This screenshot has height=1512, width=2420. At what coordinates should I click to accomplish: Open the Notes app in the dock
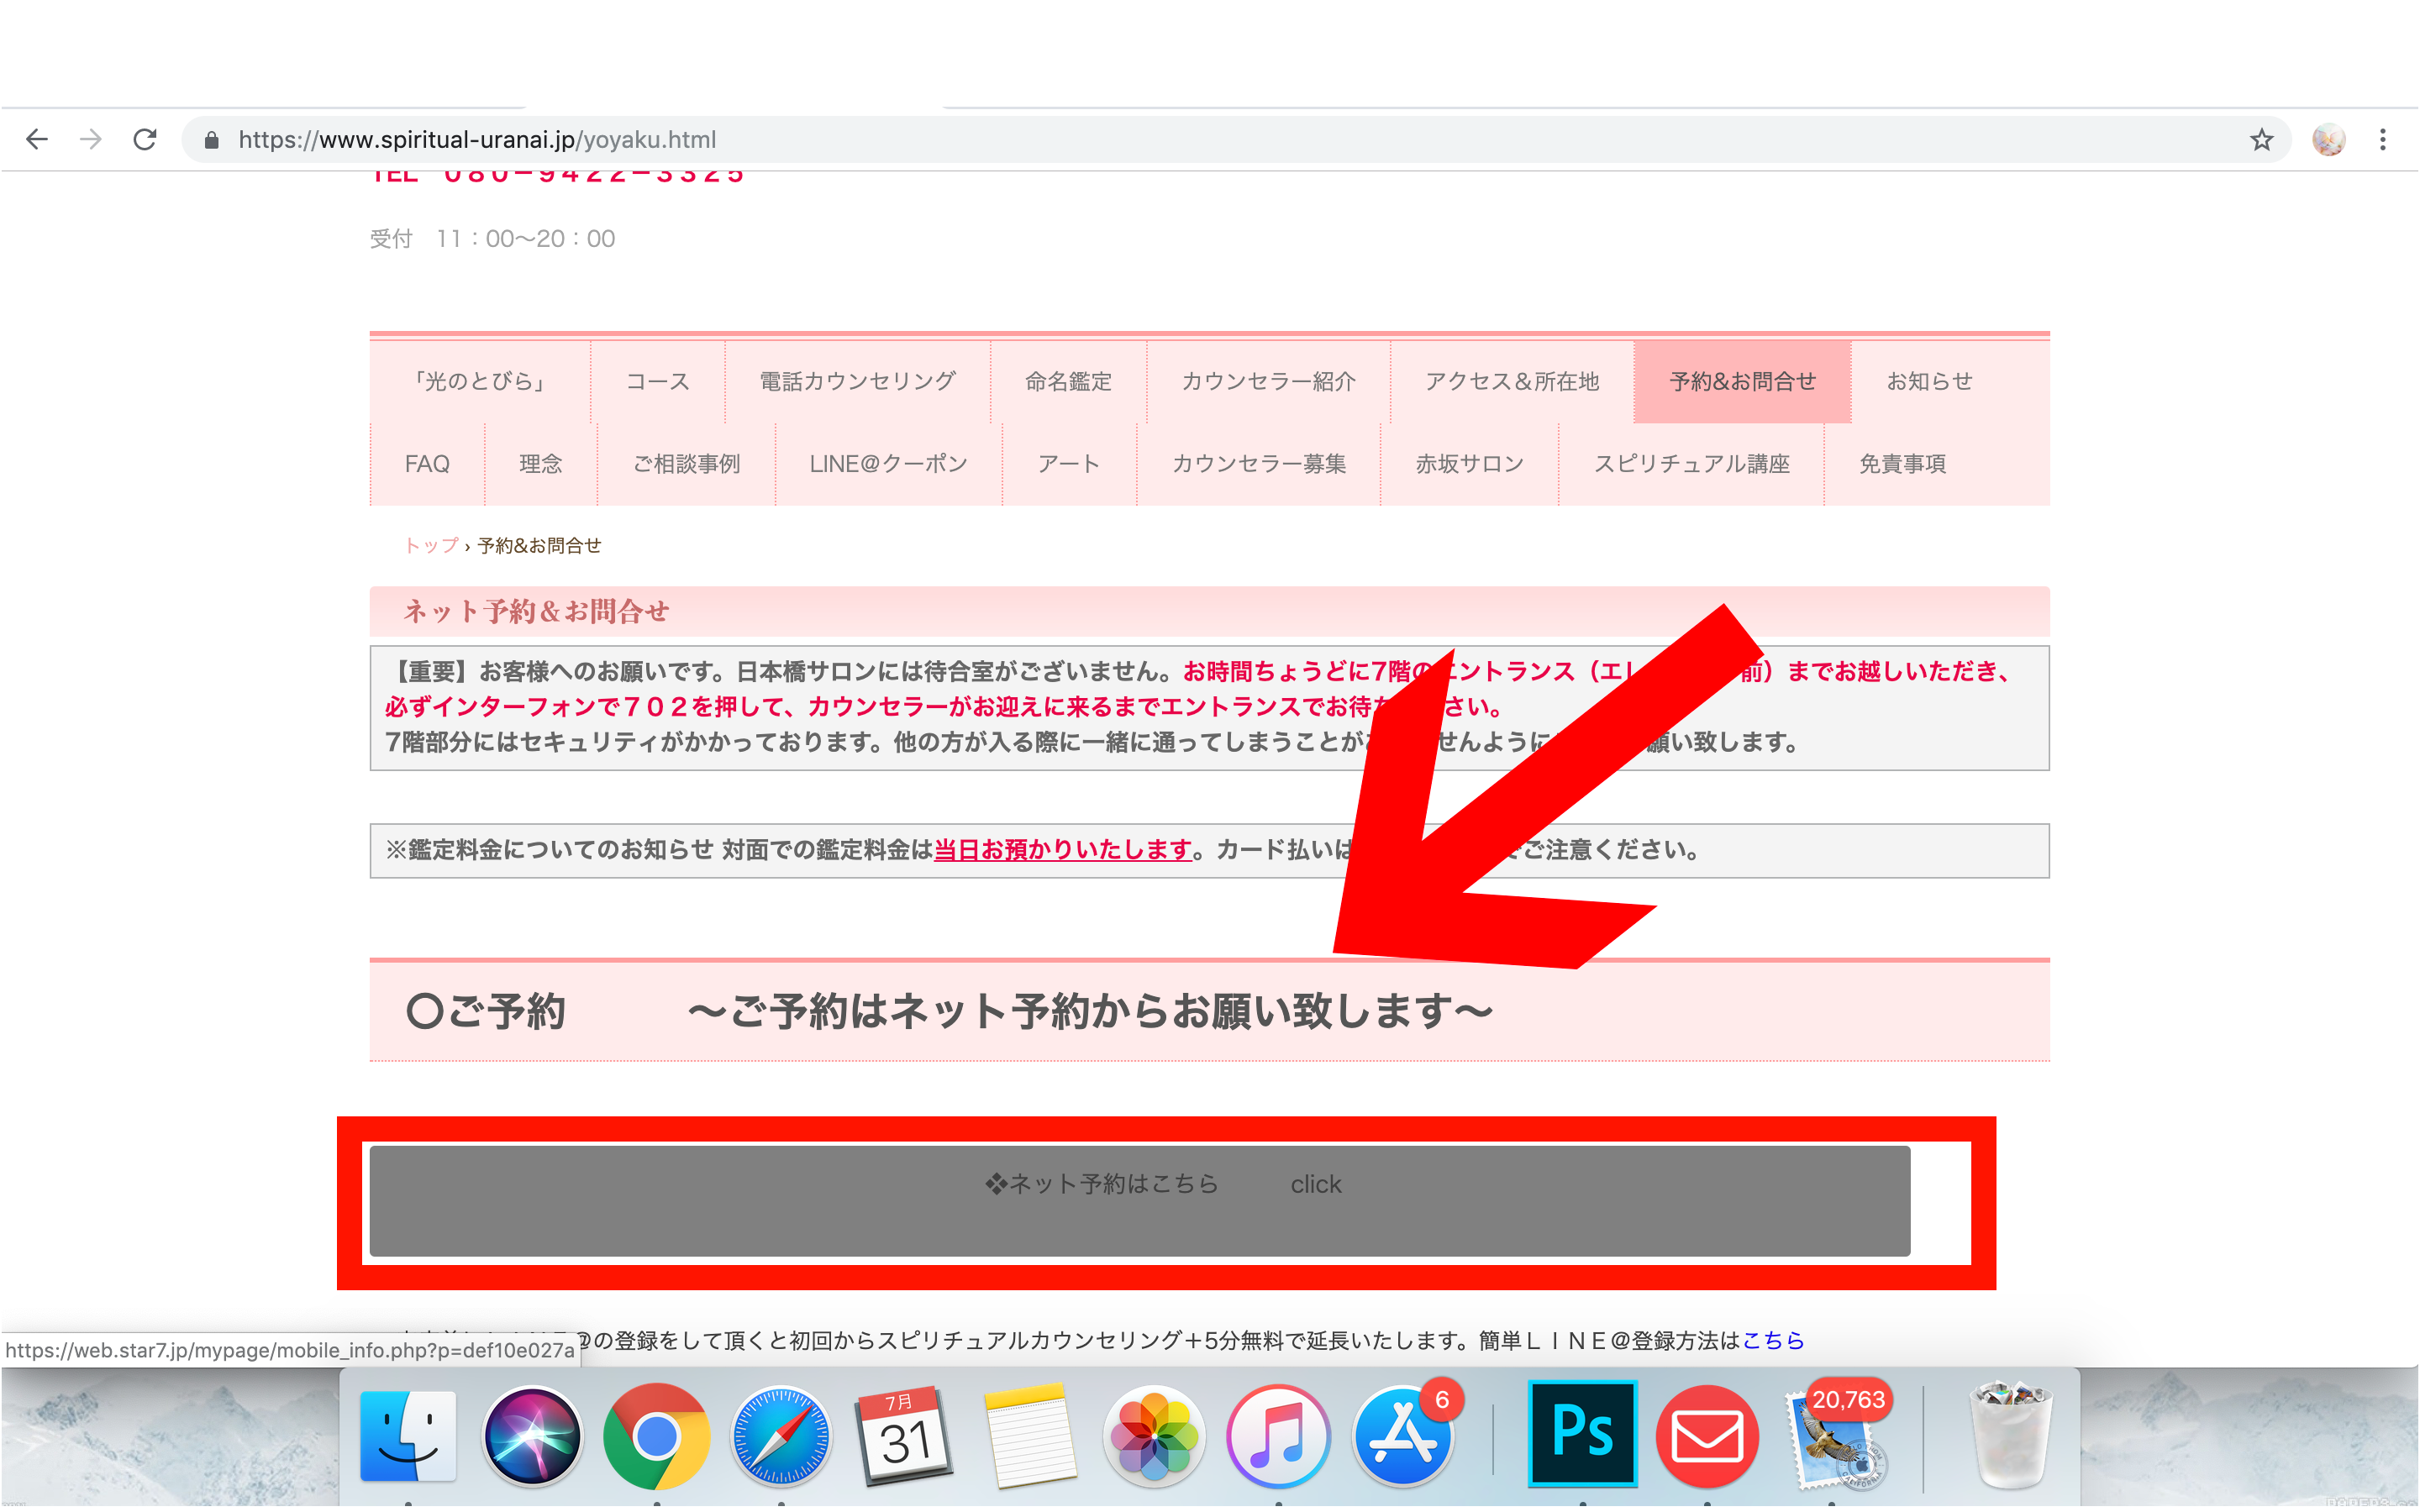tap(1029, 1436)
